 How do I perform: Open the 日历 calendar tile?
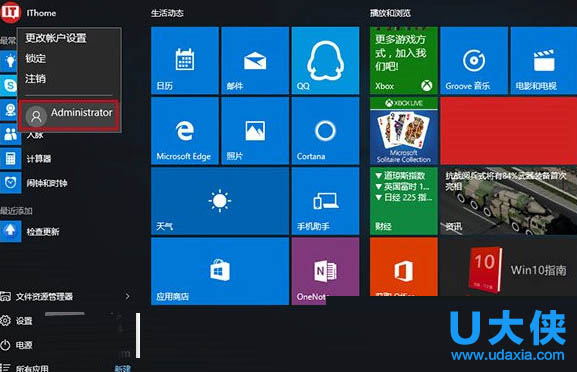(185, 60)
